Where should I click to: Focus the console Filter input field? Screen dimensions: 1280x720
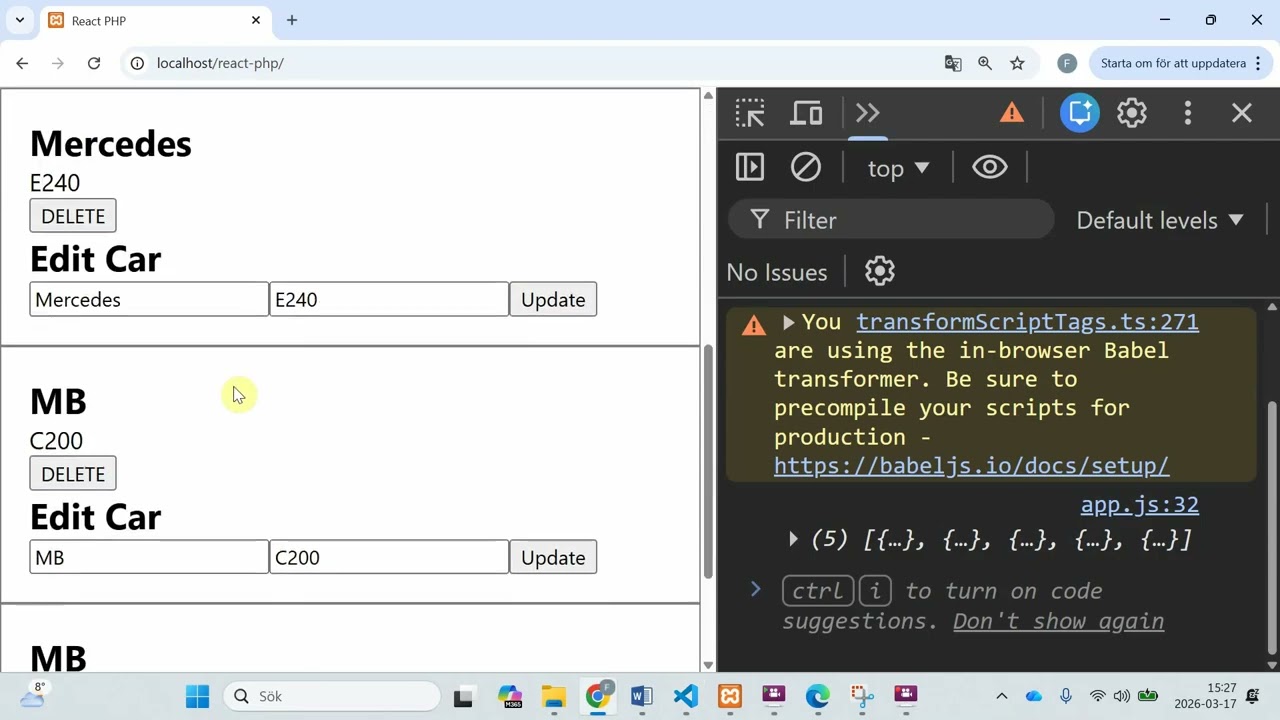tap(891, 220)
